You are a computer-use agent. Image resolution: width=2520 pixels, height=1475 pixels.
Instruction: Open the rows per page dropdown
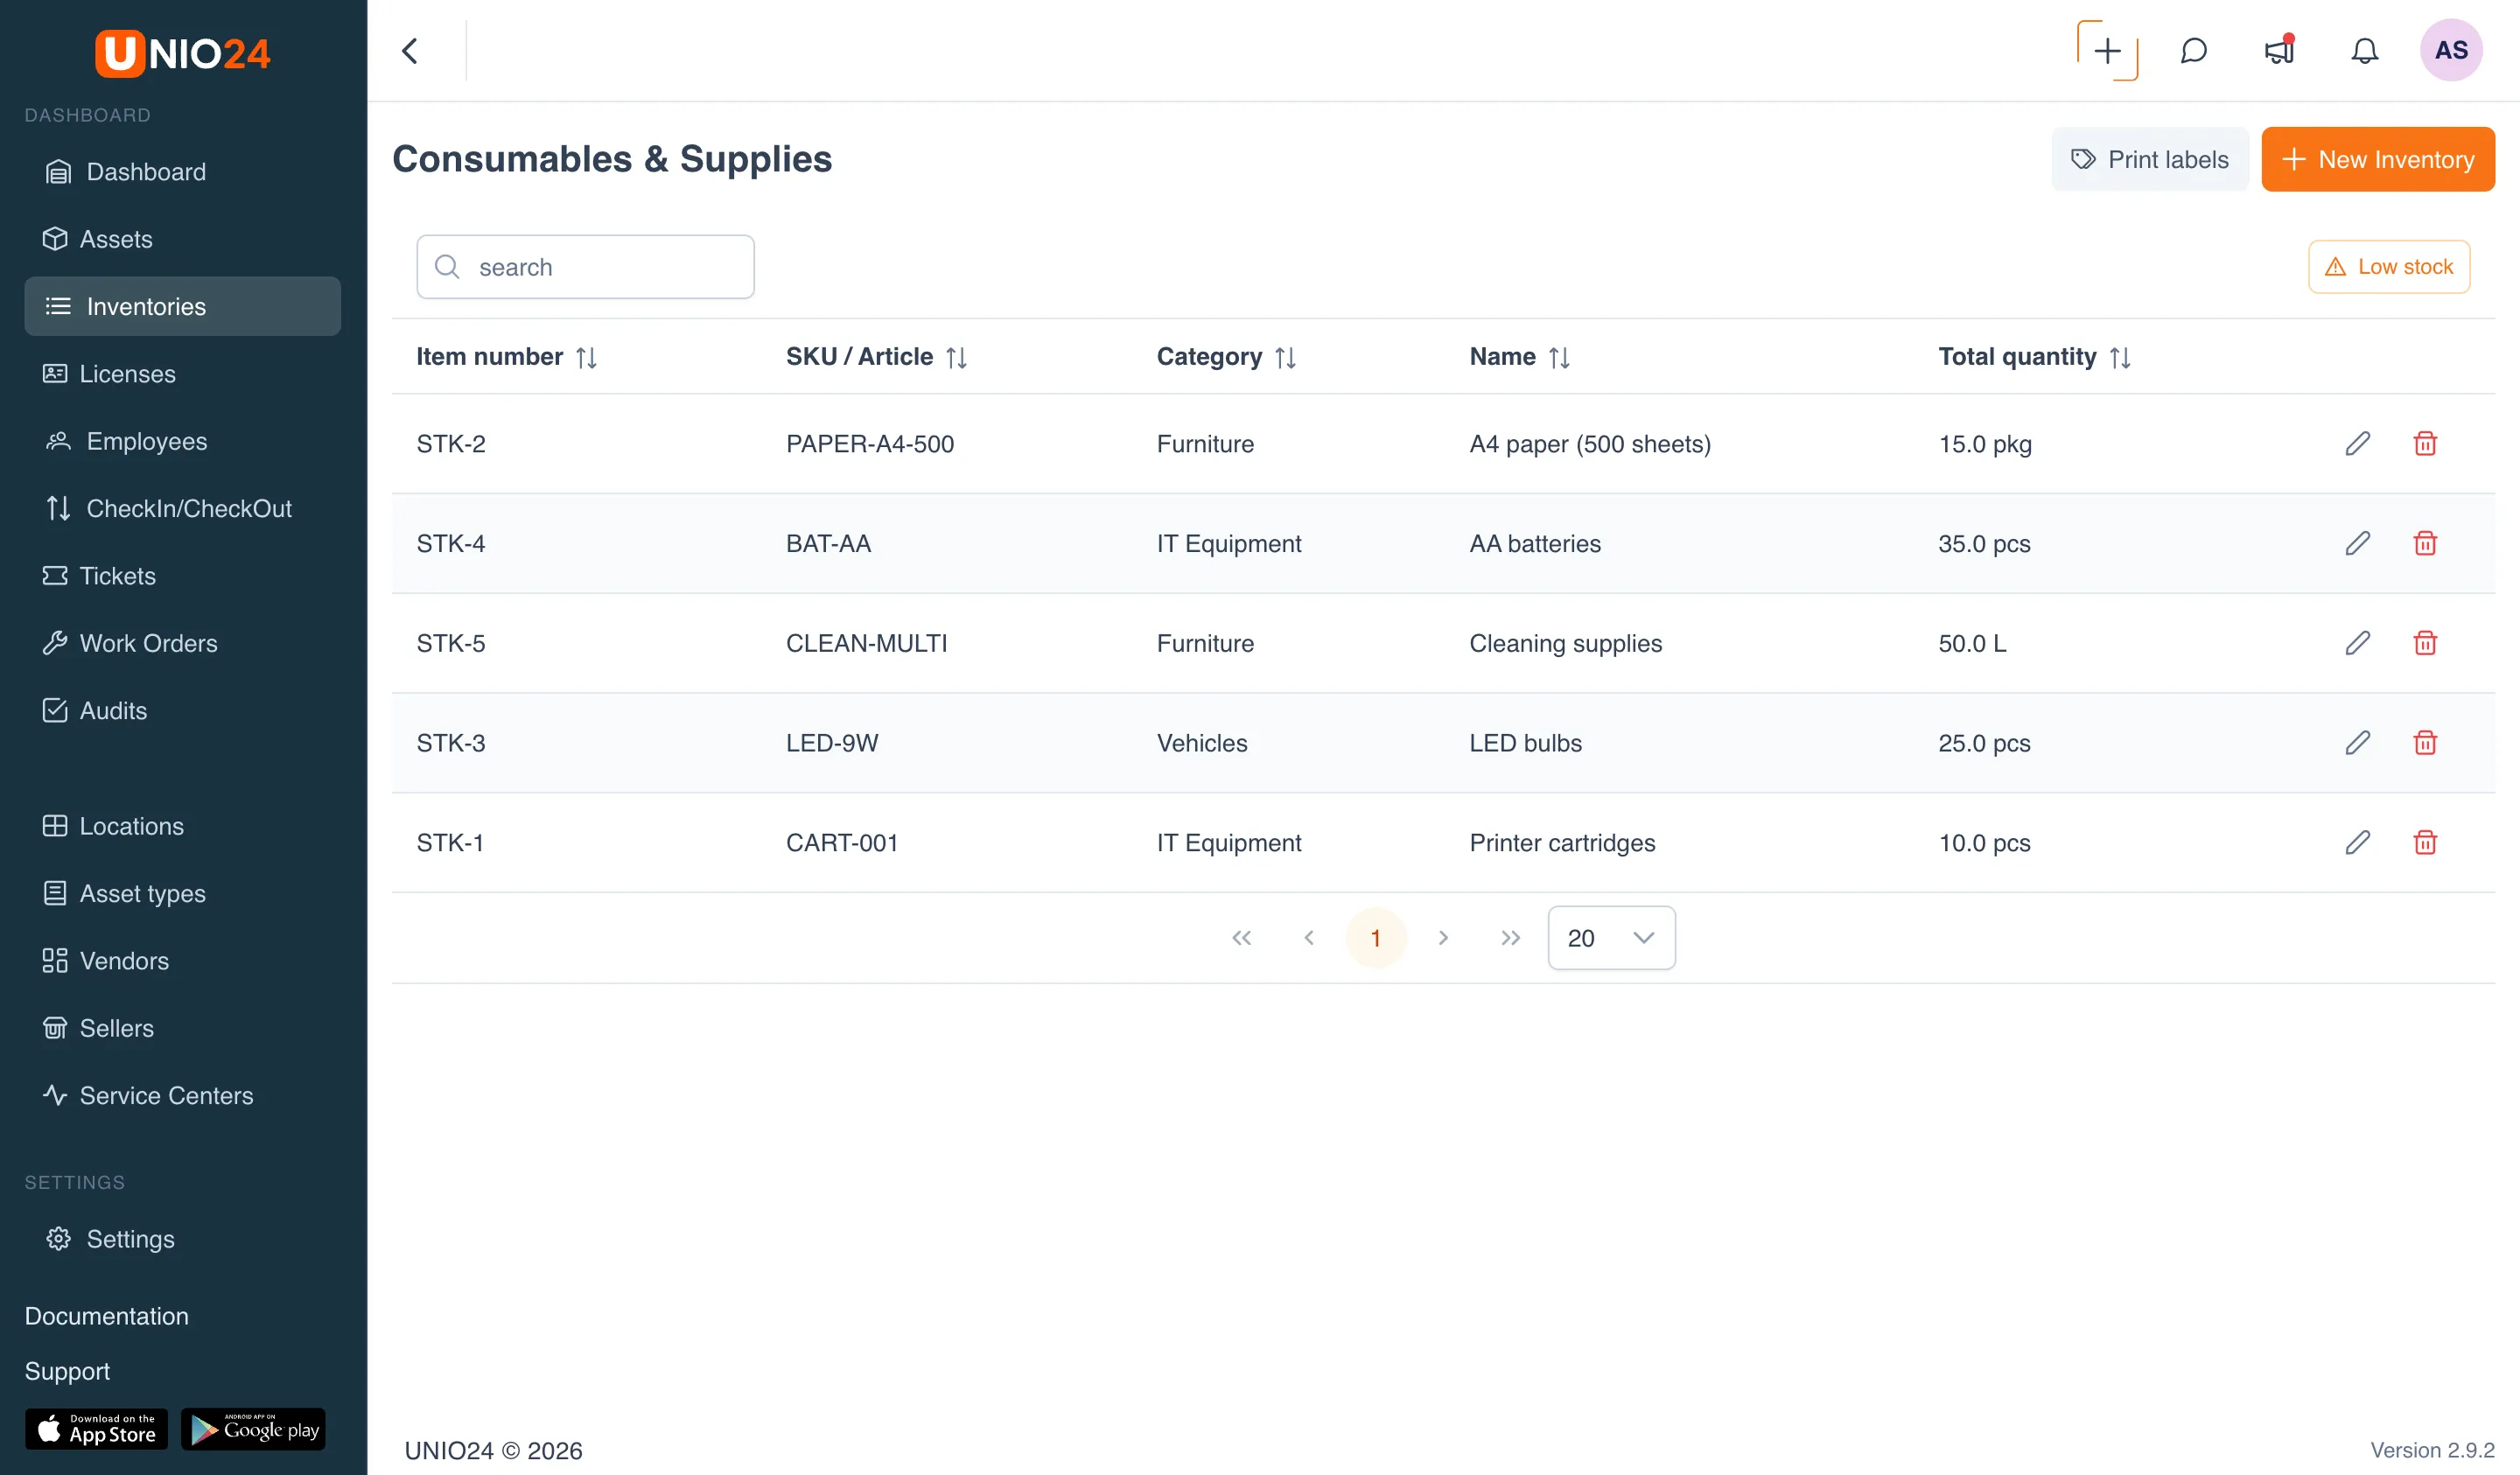click(x=1611, y=937)
